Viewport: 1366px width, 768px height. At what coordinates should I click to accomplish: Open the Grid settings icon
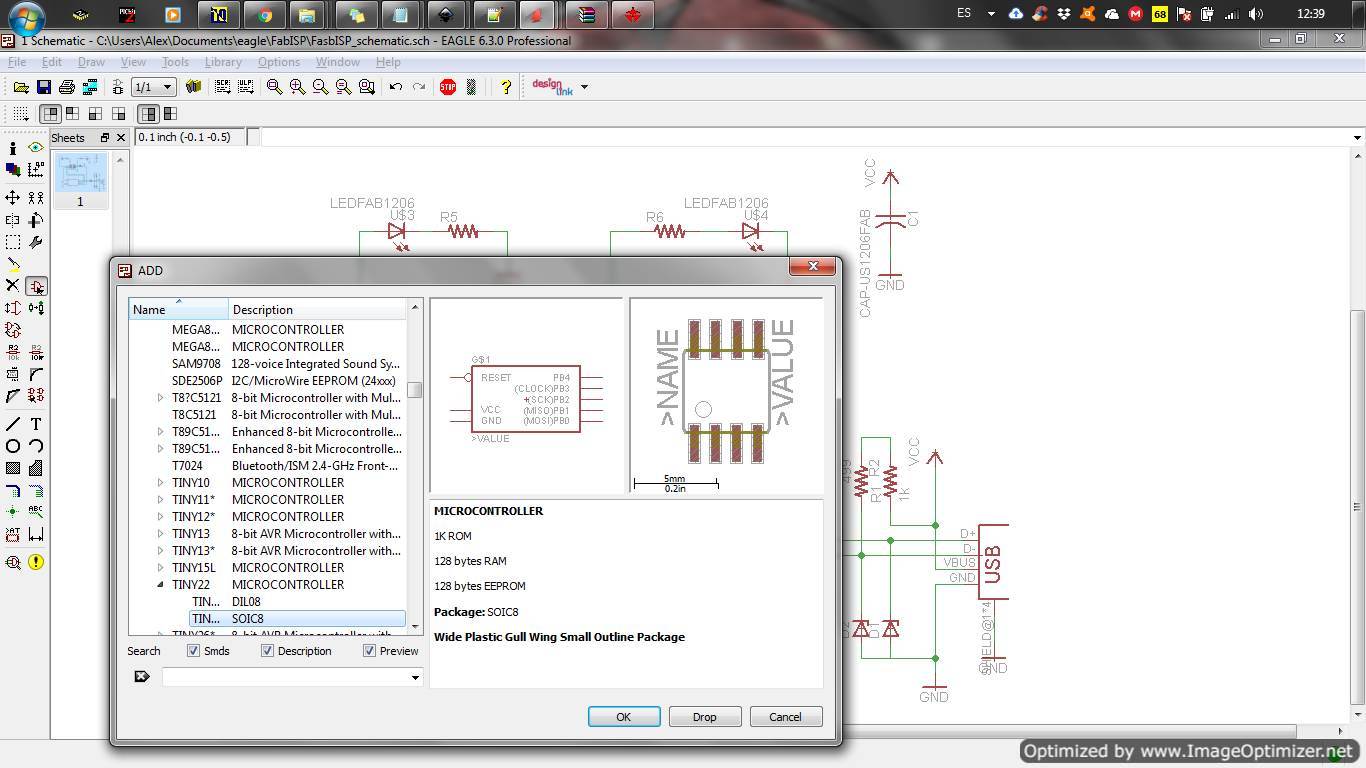[x=20, y=114]
